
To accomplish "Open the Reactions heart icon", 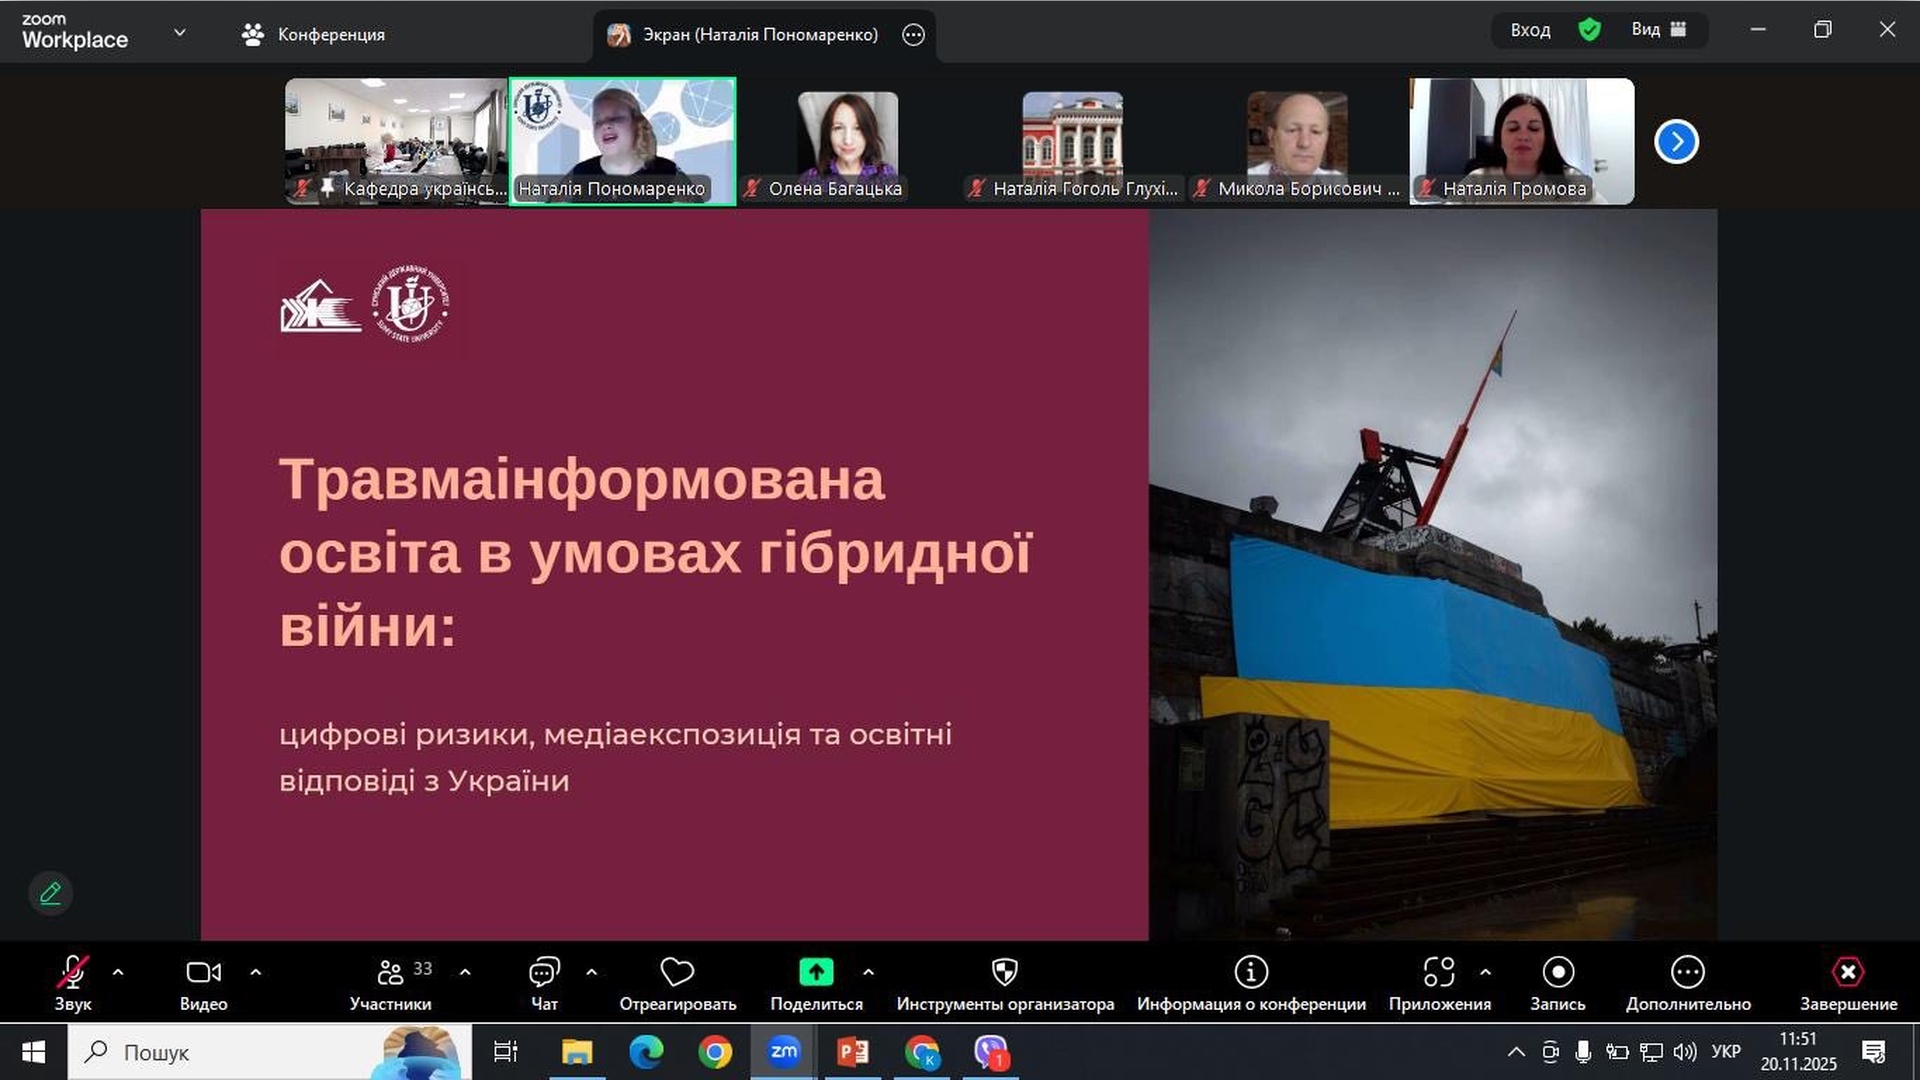I will point(677,972).
